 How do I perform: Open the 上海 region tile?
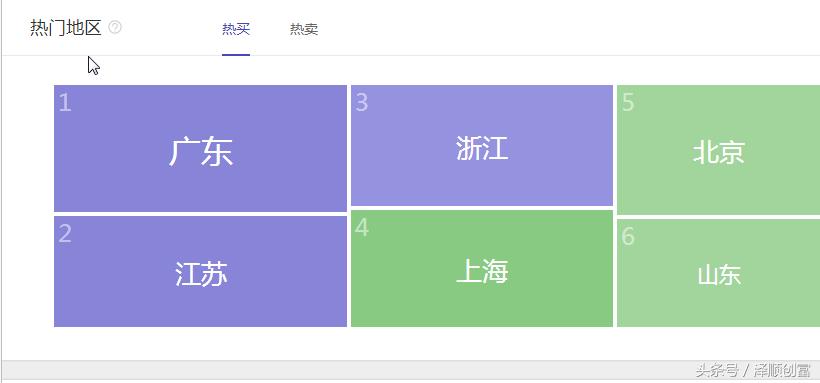pyautogui.click(x=482, y=268)
